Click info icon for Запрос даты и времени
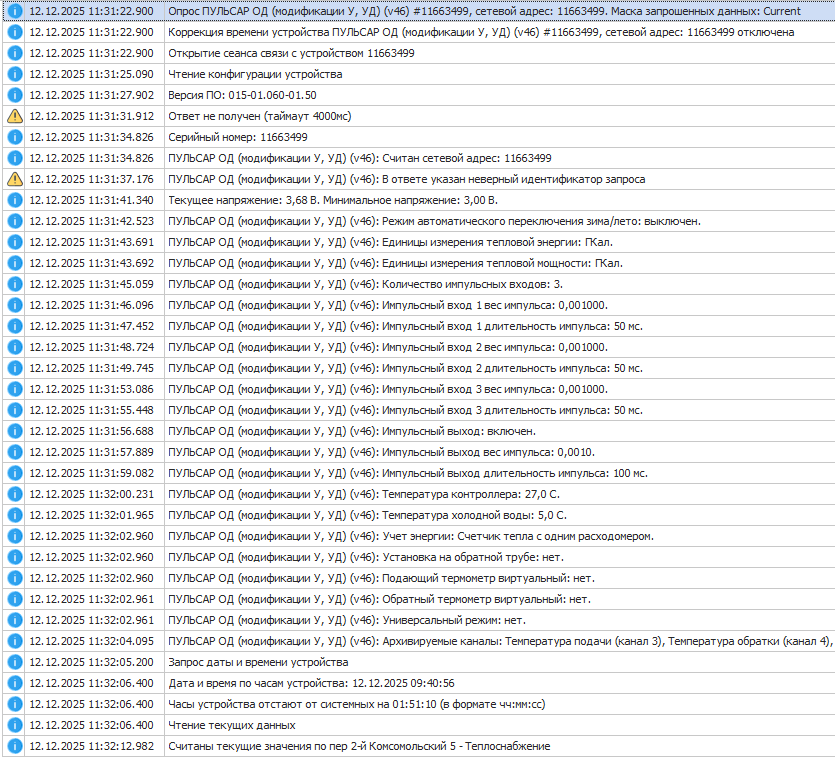This screenshot has height=757, width=835. [x=14, y=662]
